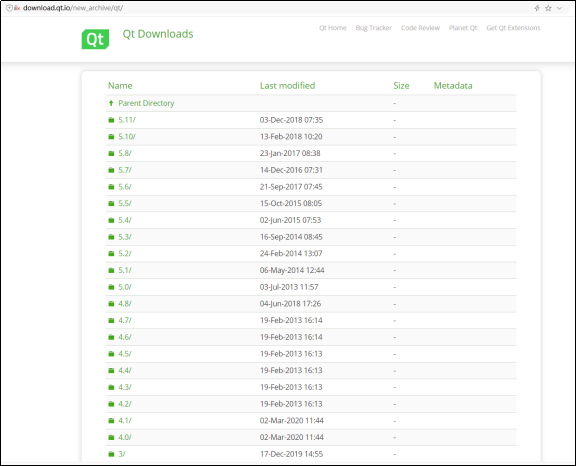Viewport: 577px width, 466px height.
Task: Open the 4.7/ directory link
Action: tap(125, 321)
